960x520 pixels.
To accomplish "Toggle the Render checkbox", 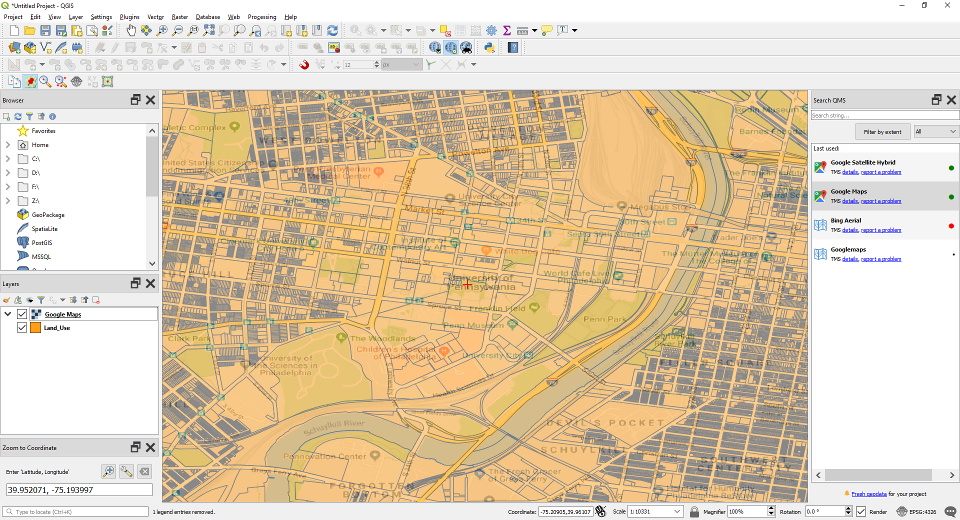I will pos(861,512).
